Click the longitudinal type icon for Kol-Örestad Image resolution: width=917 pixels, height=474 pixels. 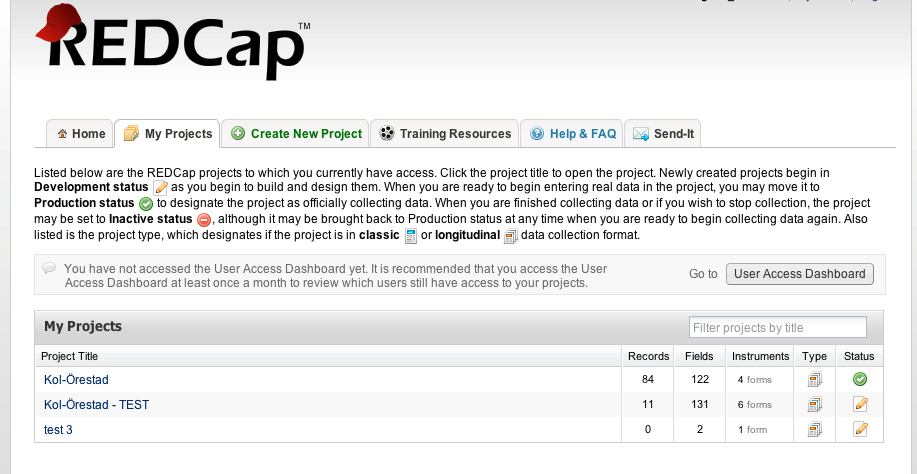tap(815, 380)
